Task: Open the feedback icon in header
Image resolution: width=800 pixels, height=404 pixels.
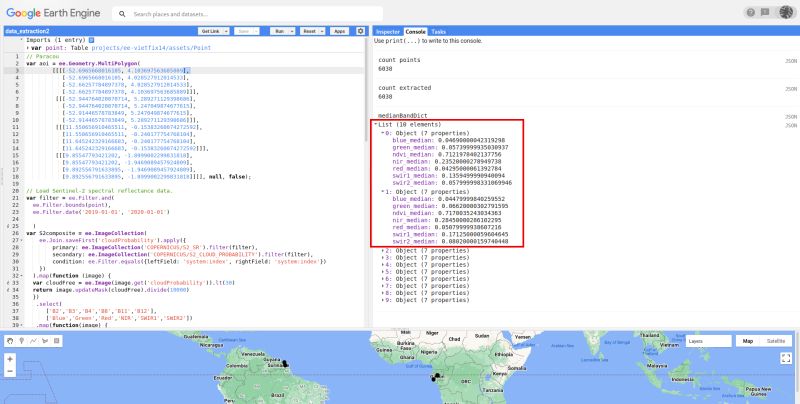Action: [x=765, y=13]
